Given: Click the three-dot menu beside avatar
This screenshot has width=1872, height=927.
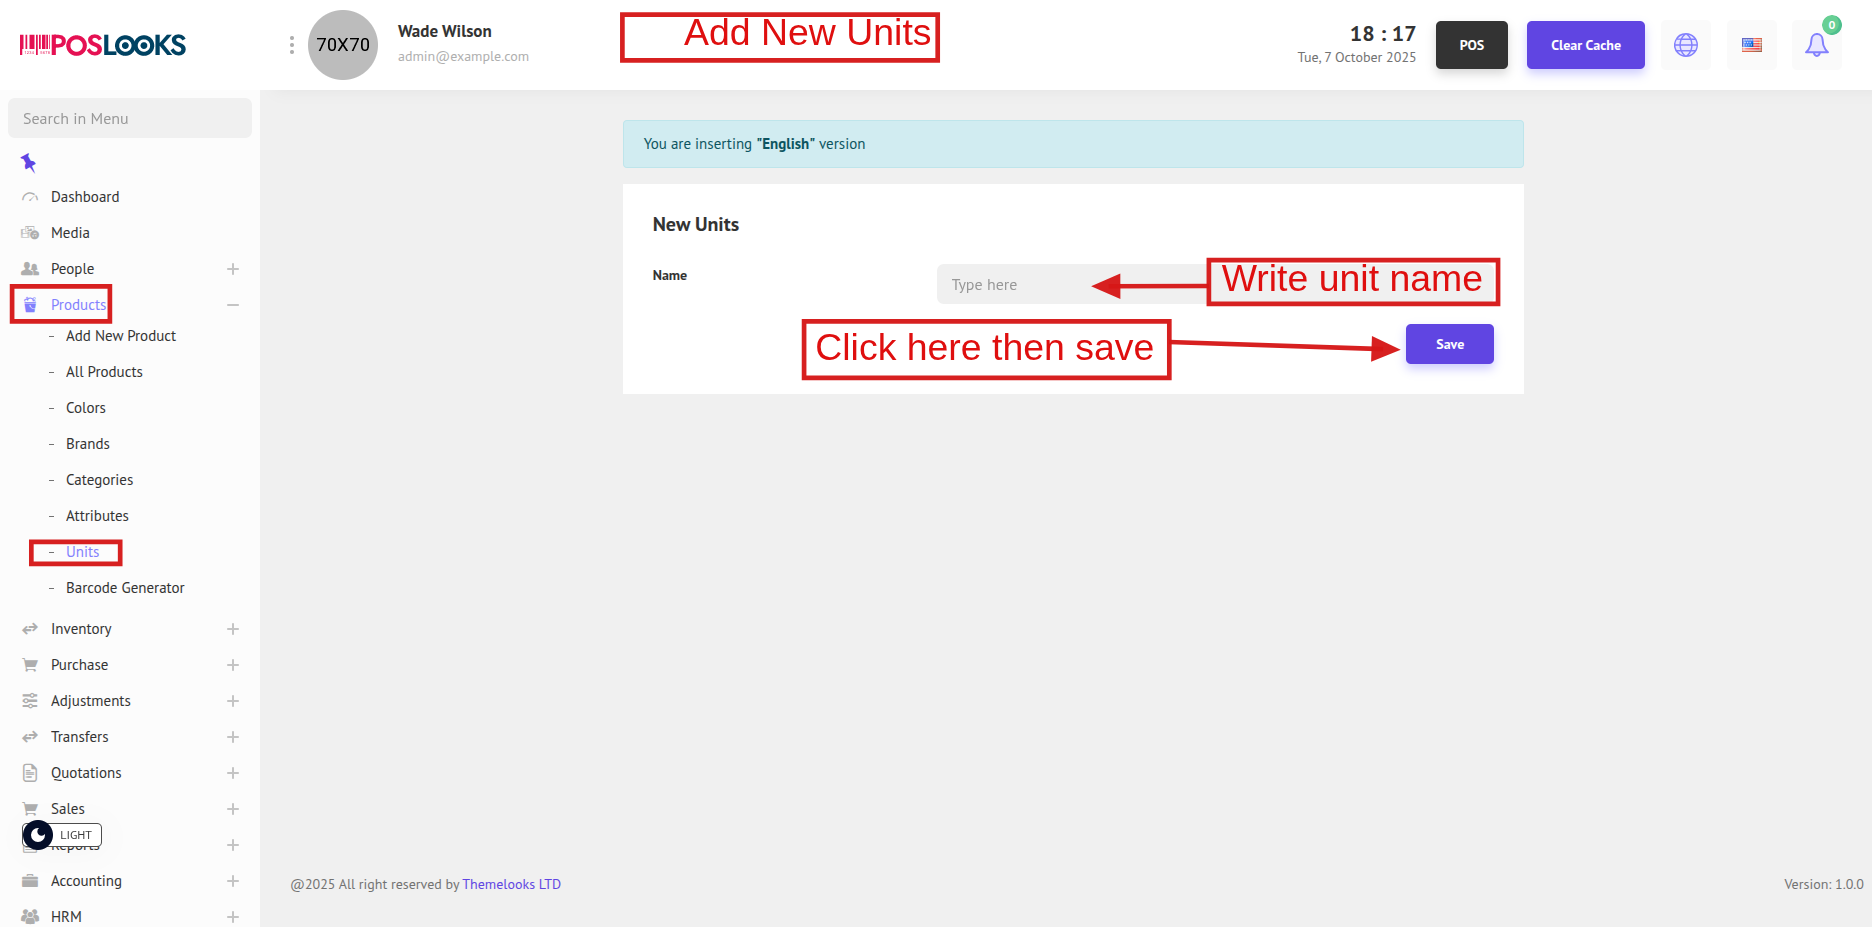Looking at the screenshot, I should [291, 45].
